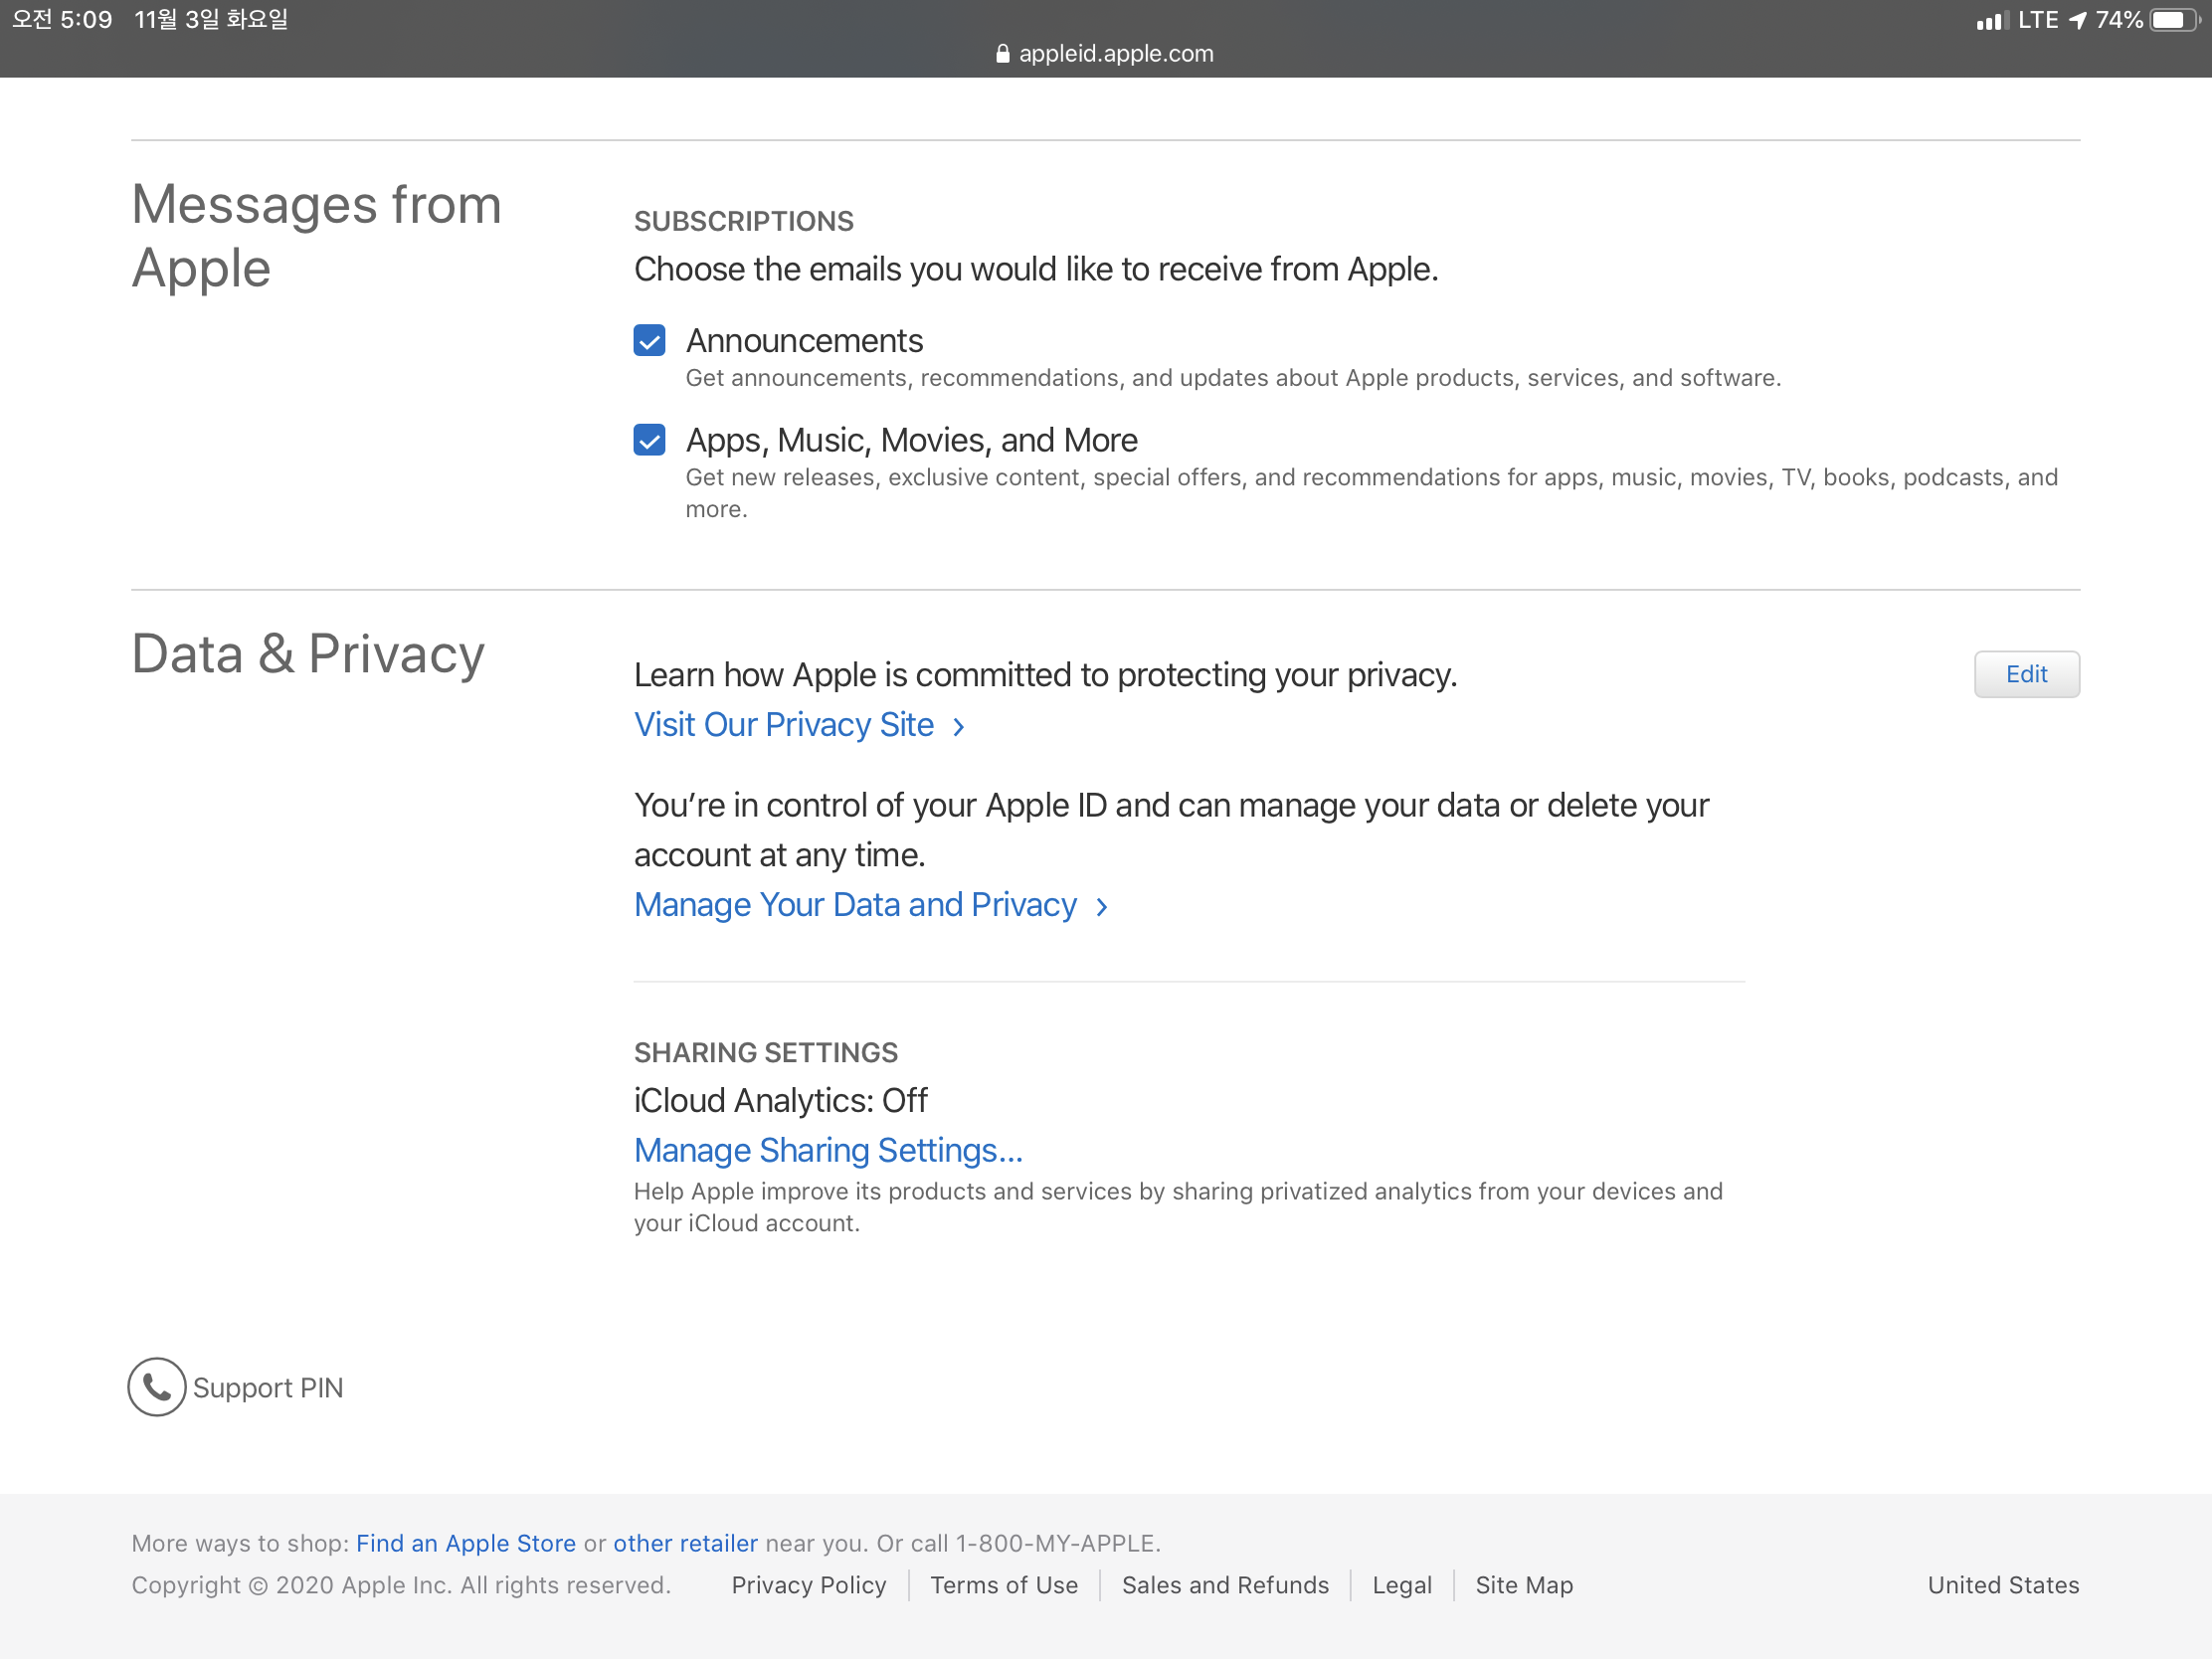Select Legal from the footer navigation
Image resolution: width=2212 pixels, height=1659 pixels.
1402,1585
